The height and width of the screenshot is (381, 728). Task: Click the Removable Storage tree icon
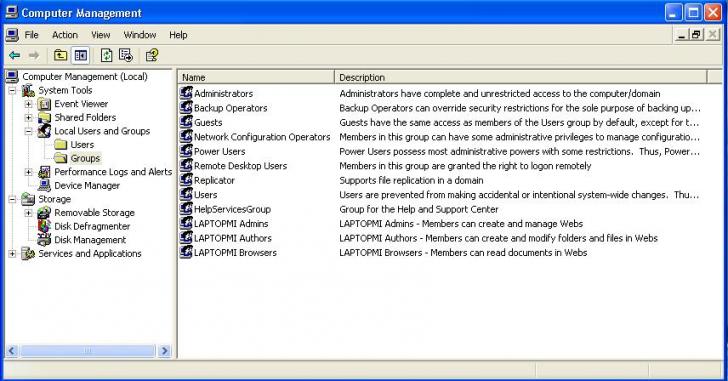pyautogui.click(x=44, y=213)
